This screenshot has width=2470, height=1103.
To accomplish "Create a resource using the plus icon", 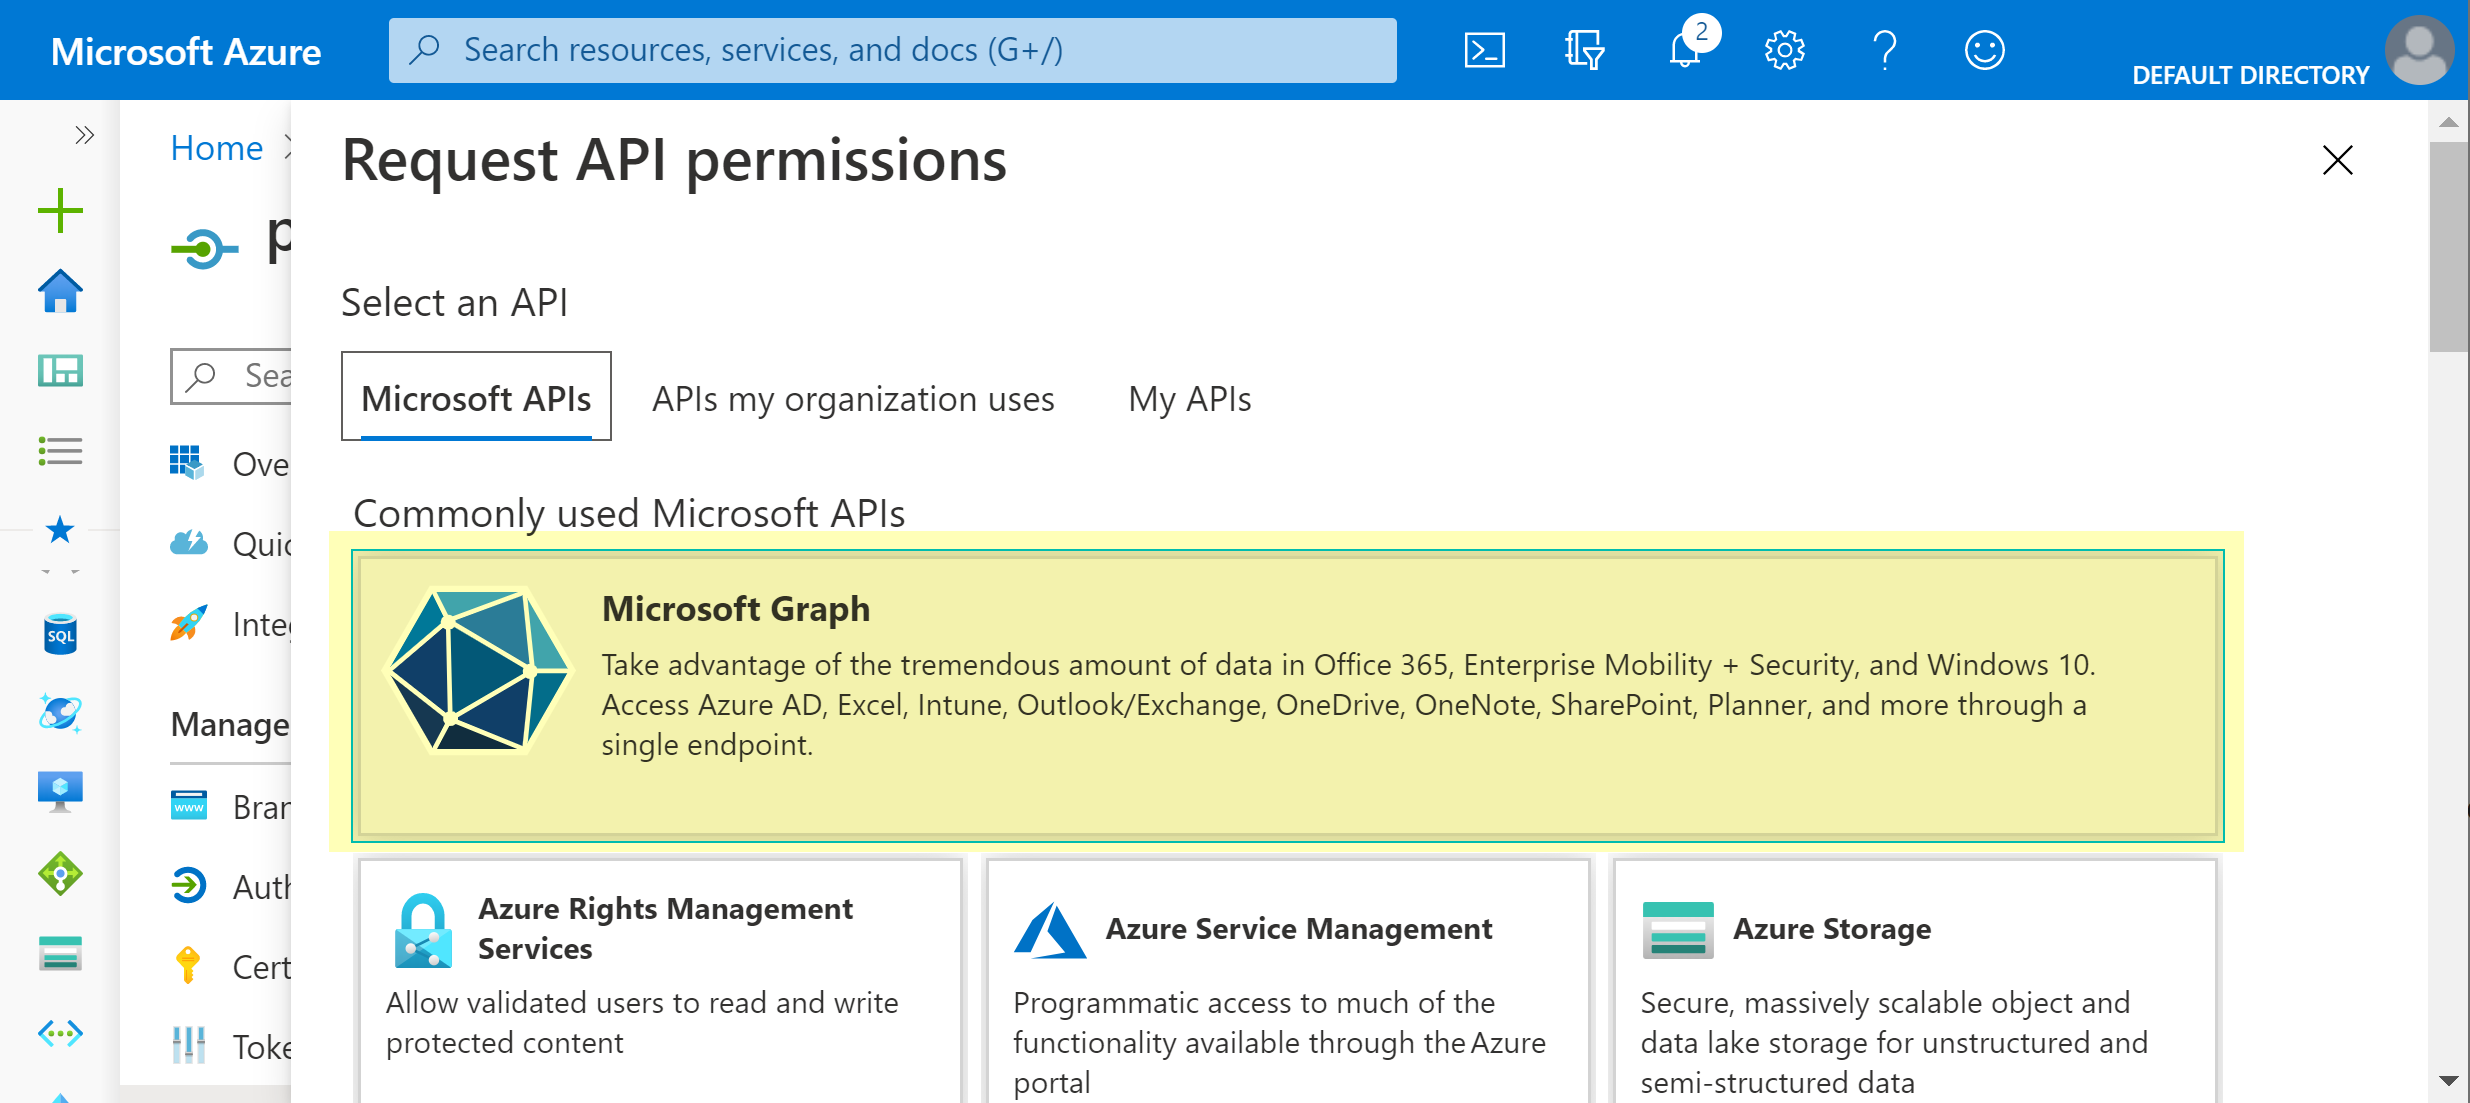I will (x=60, y=210).
